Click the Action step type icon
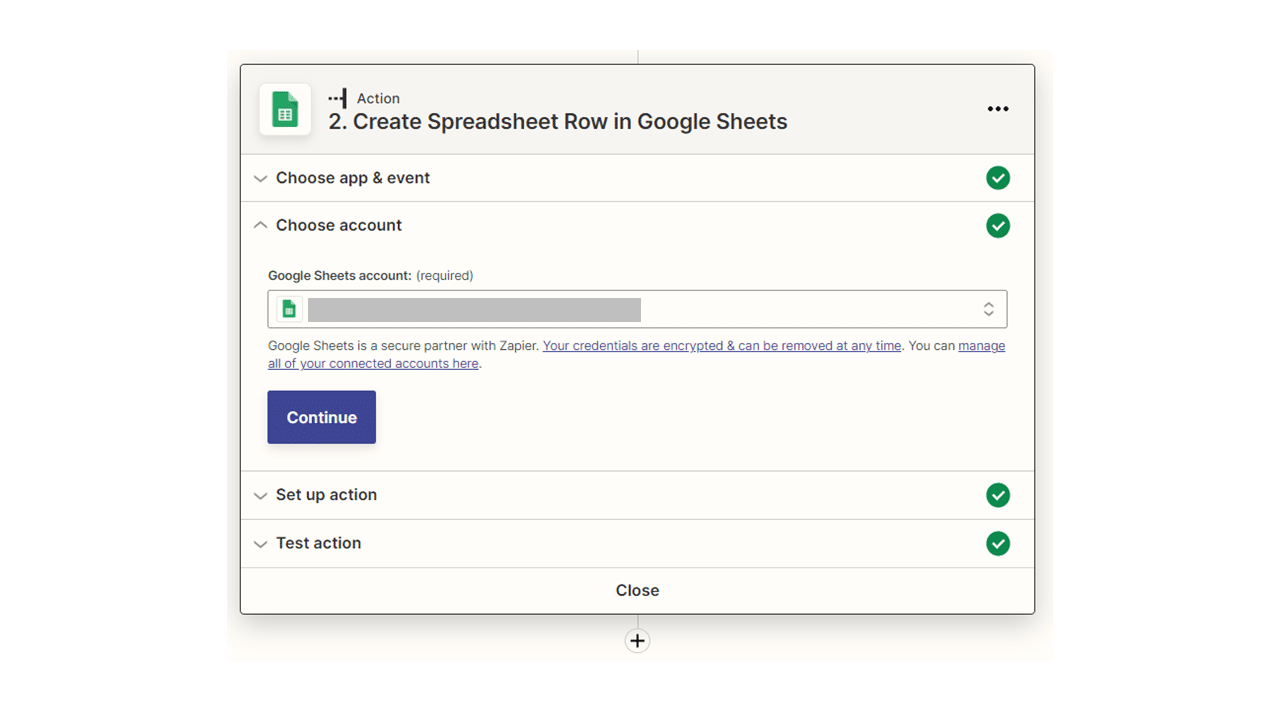Image resolution: width=1280 pixels, height=720 pixels. click(337, 98)
